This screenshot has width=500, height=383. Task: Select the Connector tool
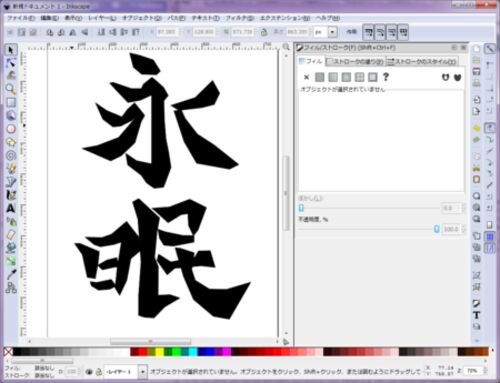coord(11,288)
